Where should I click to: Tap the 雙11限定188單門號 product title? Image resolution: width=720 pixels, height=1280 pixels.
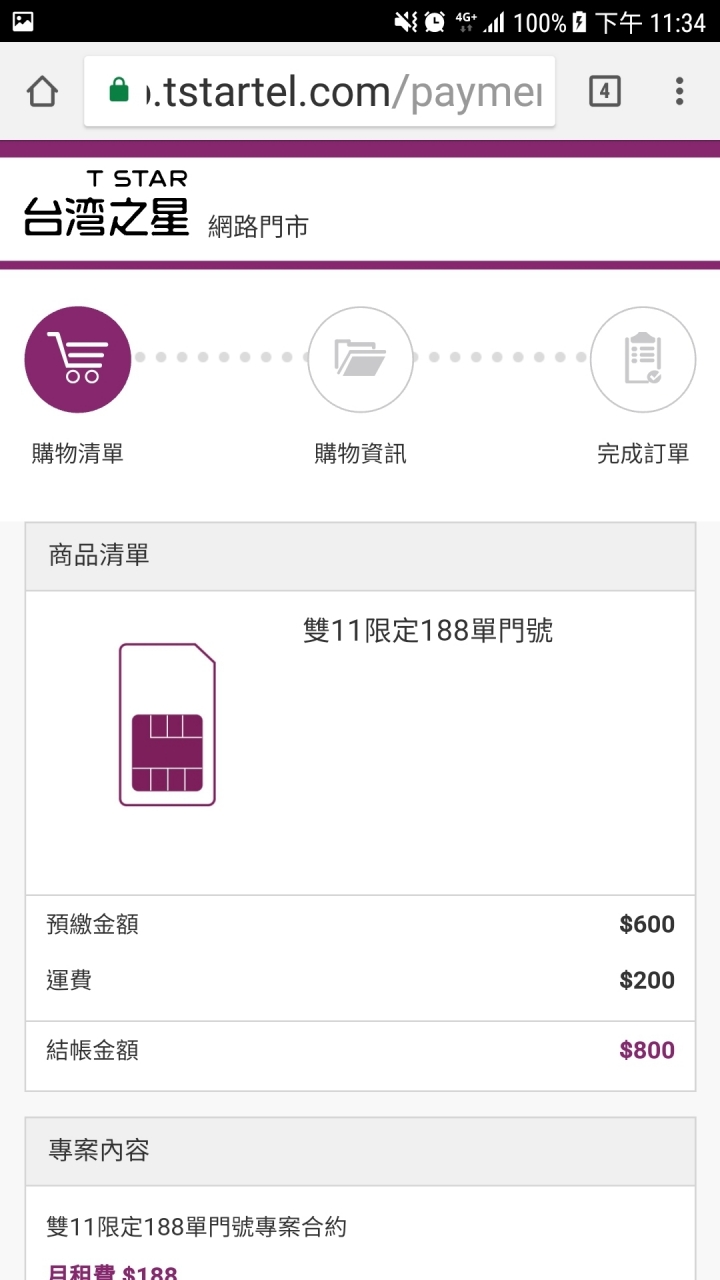[428, 631]
